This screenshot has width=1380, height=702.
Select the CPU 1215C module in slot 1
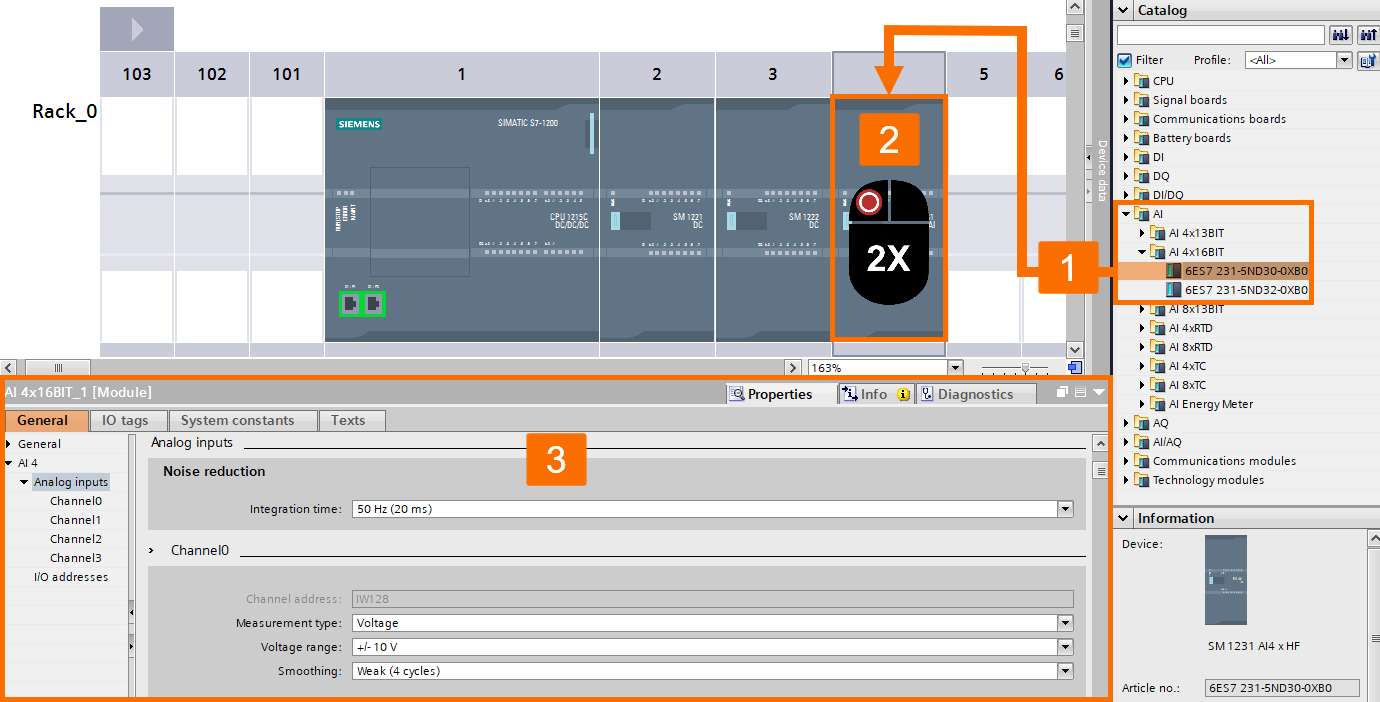click(x=462, y=220)
